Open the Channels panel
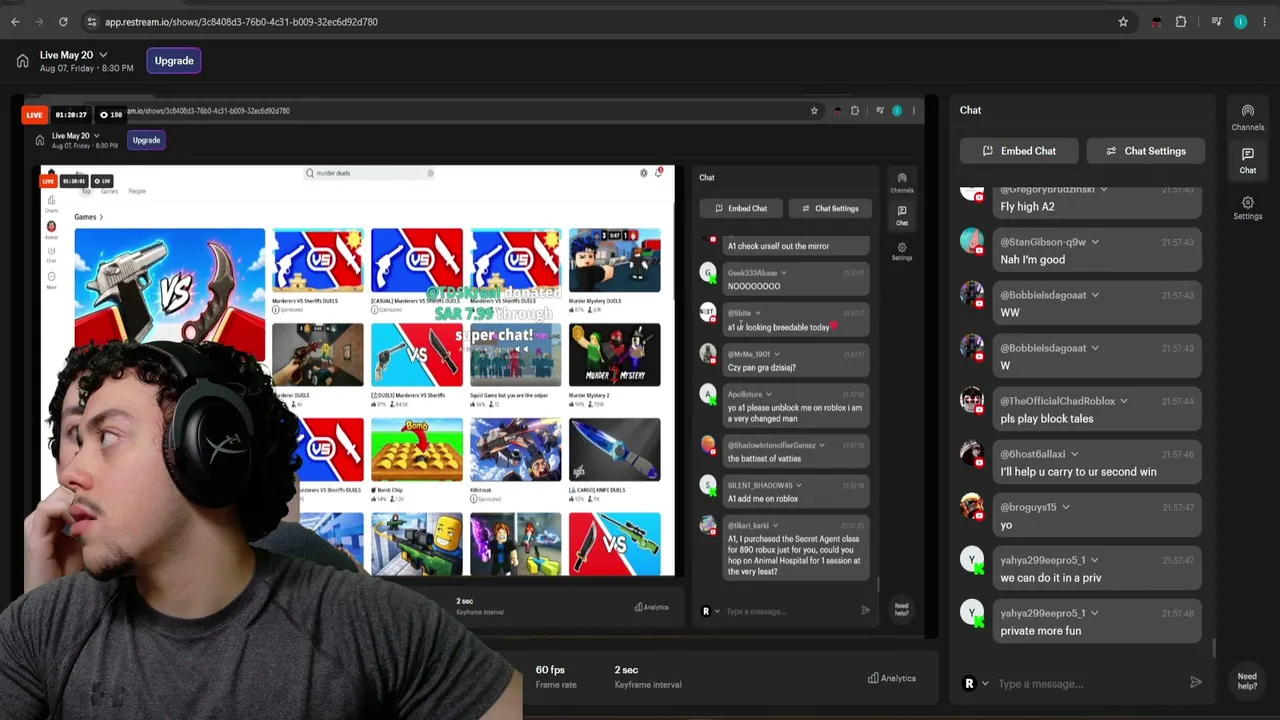1280x720 pixels. coord(1247,118)
